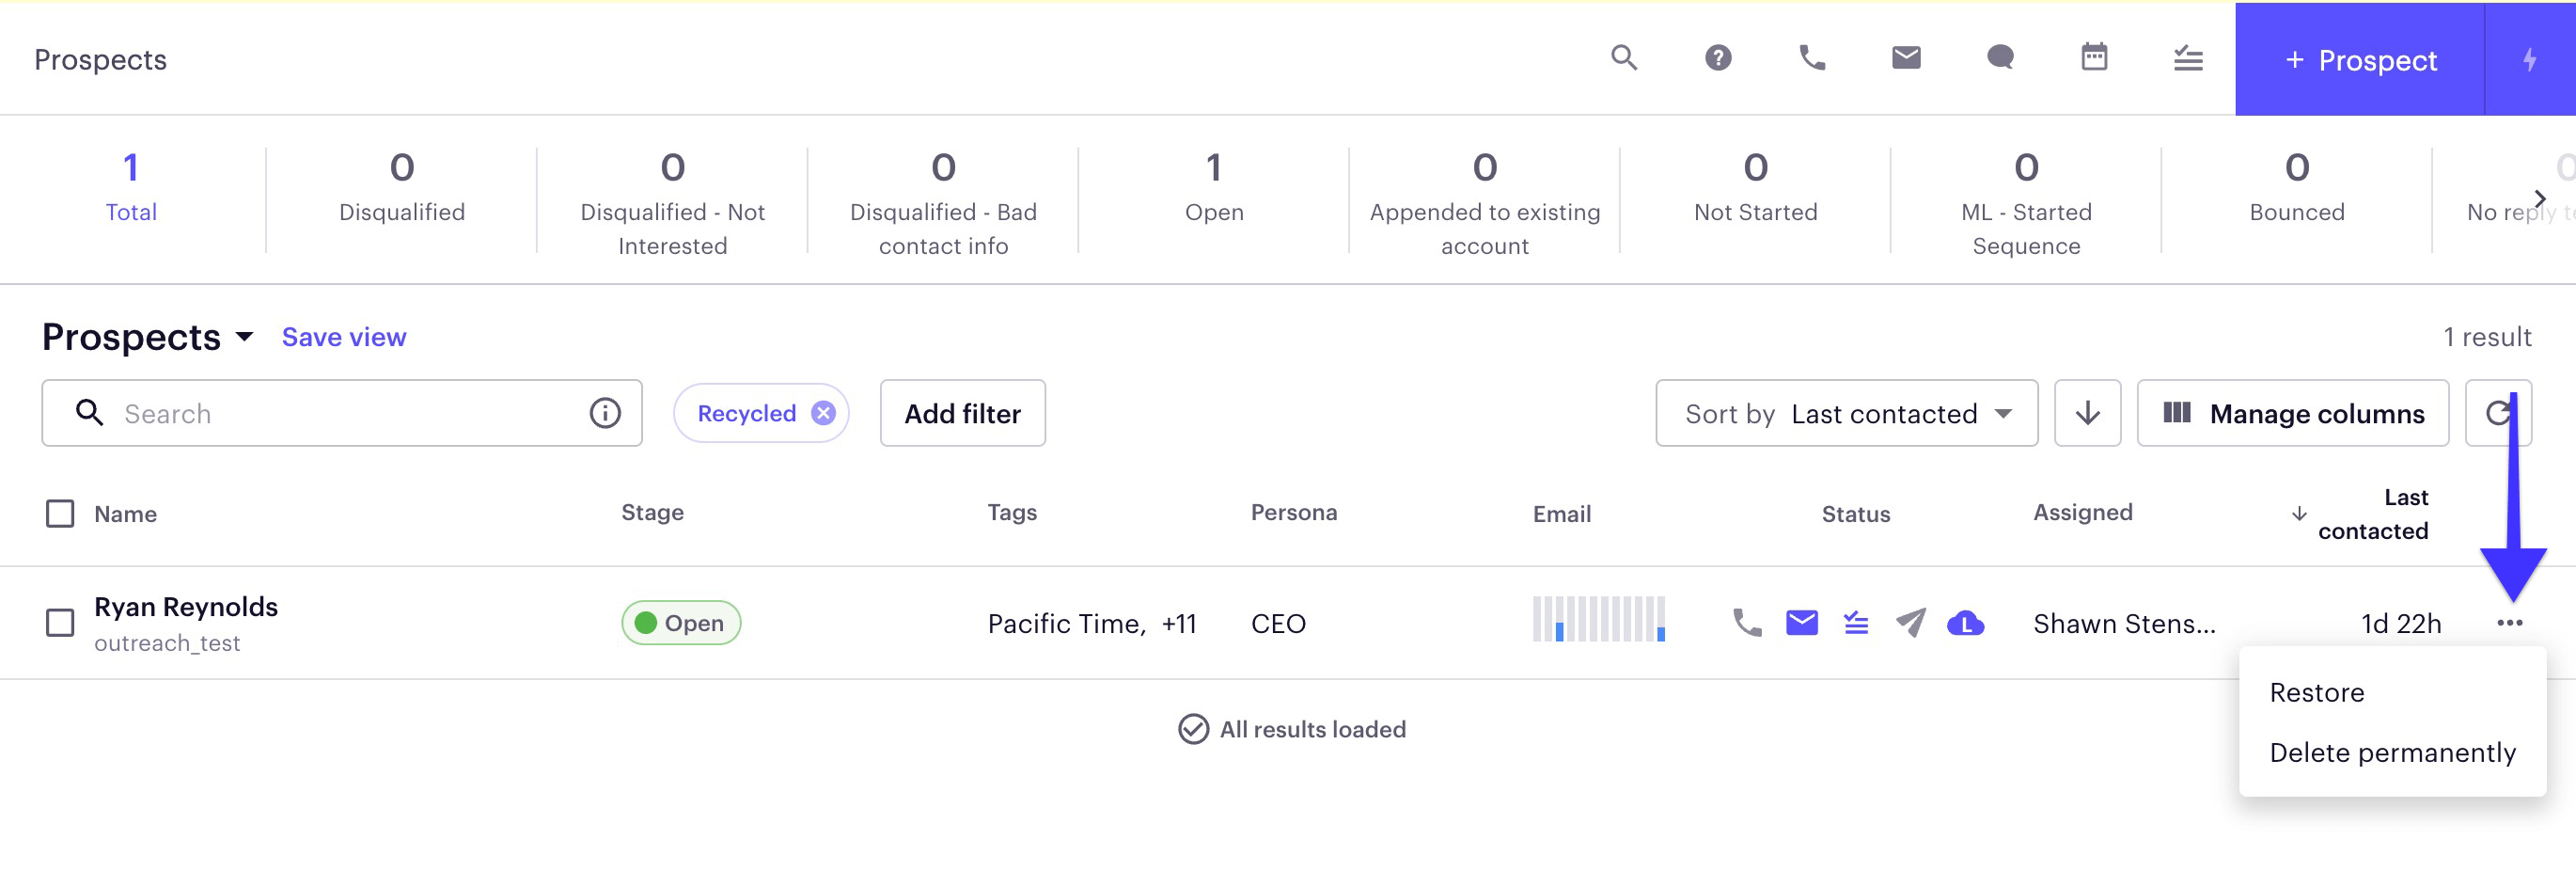Click the help question mark icon
The width and height of the screenshot is (2576, 871).
1718,58
